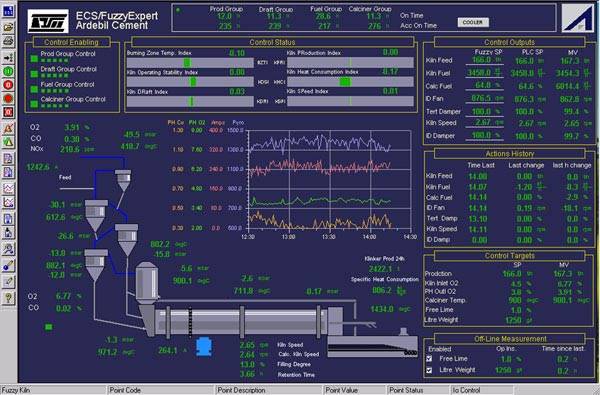Select the Kiln Speed Fuzzy SP field
The image size is (600, 395).
pyautogui.click(x=484, y=122)
